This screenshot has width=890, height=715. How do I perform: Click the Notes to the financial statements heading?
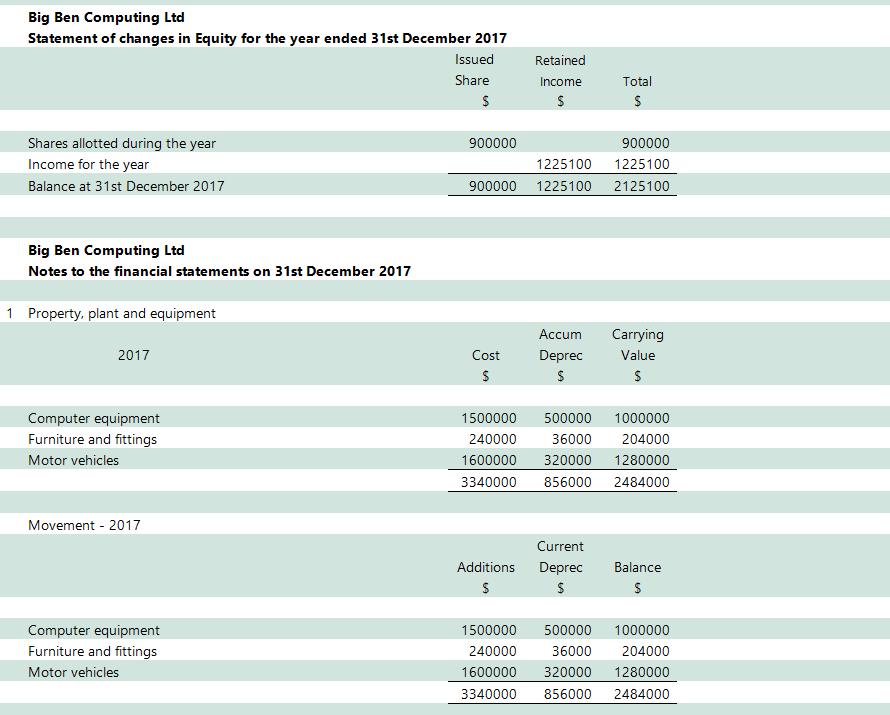219,271
